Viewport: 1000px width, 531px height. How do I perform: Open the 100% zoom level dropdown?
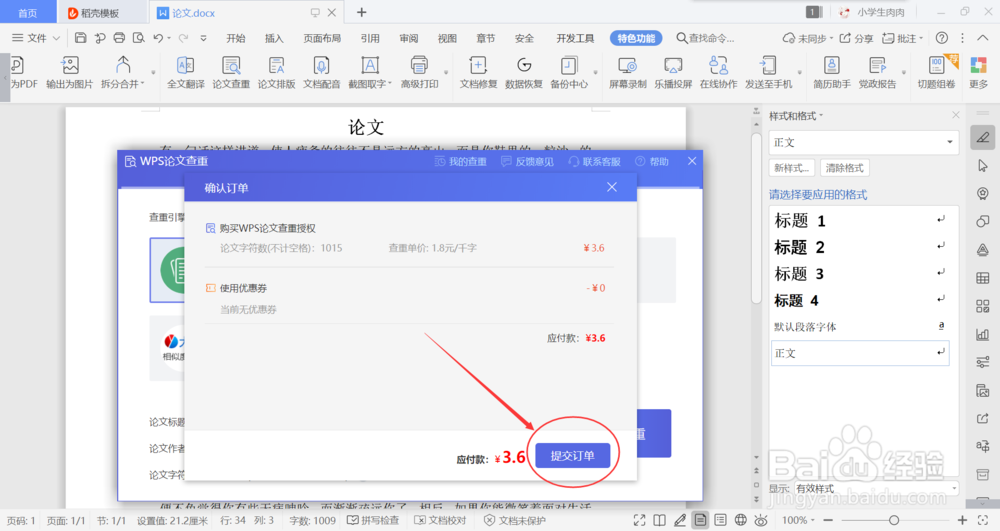[798, 520]
